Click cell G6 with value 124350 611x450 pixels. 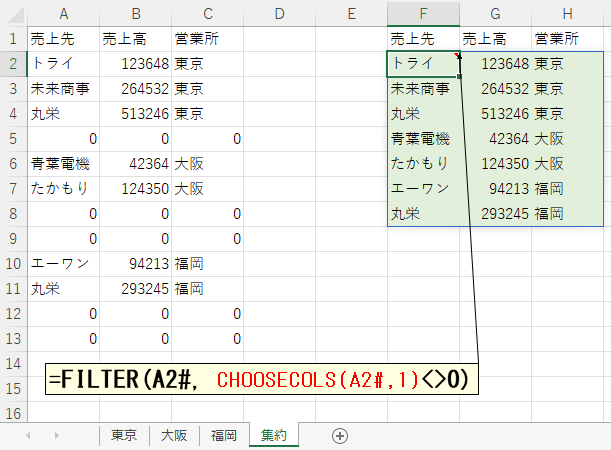[x=495, y=164]
